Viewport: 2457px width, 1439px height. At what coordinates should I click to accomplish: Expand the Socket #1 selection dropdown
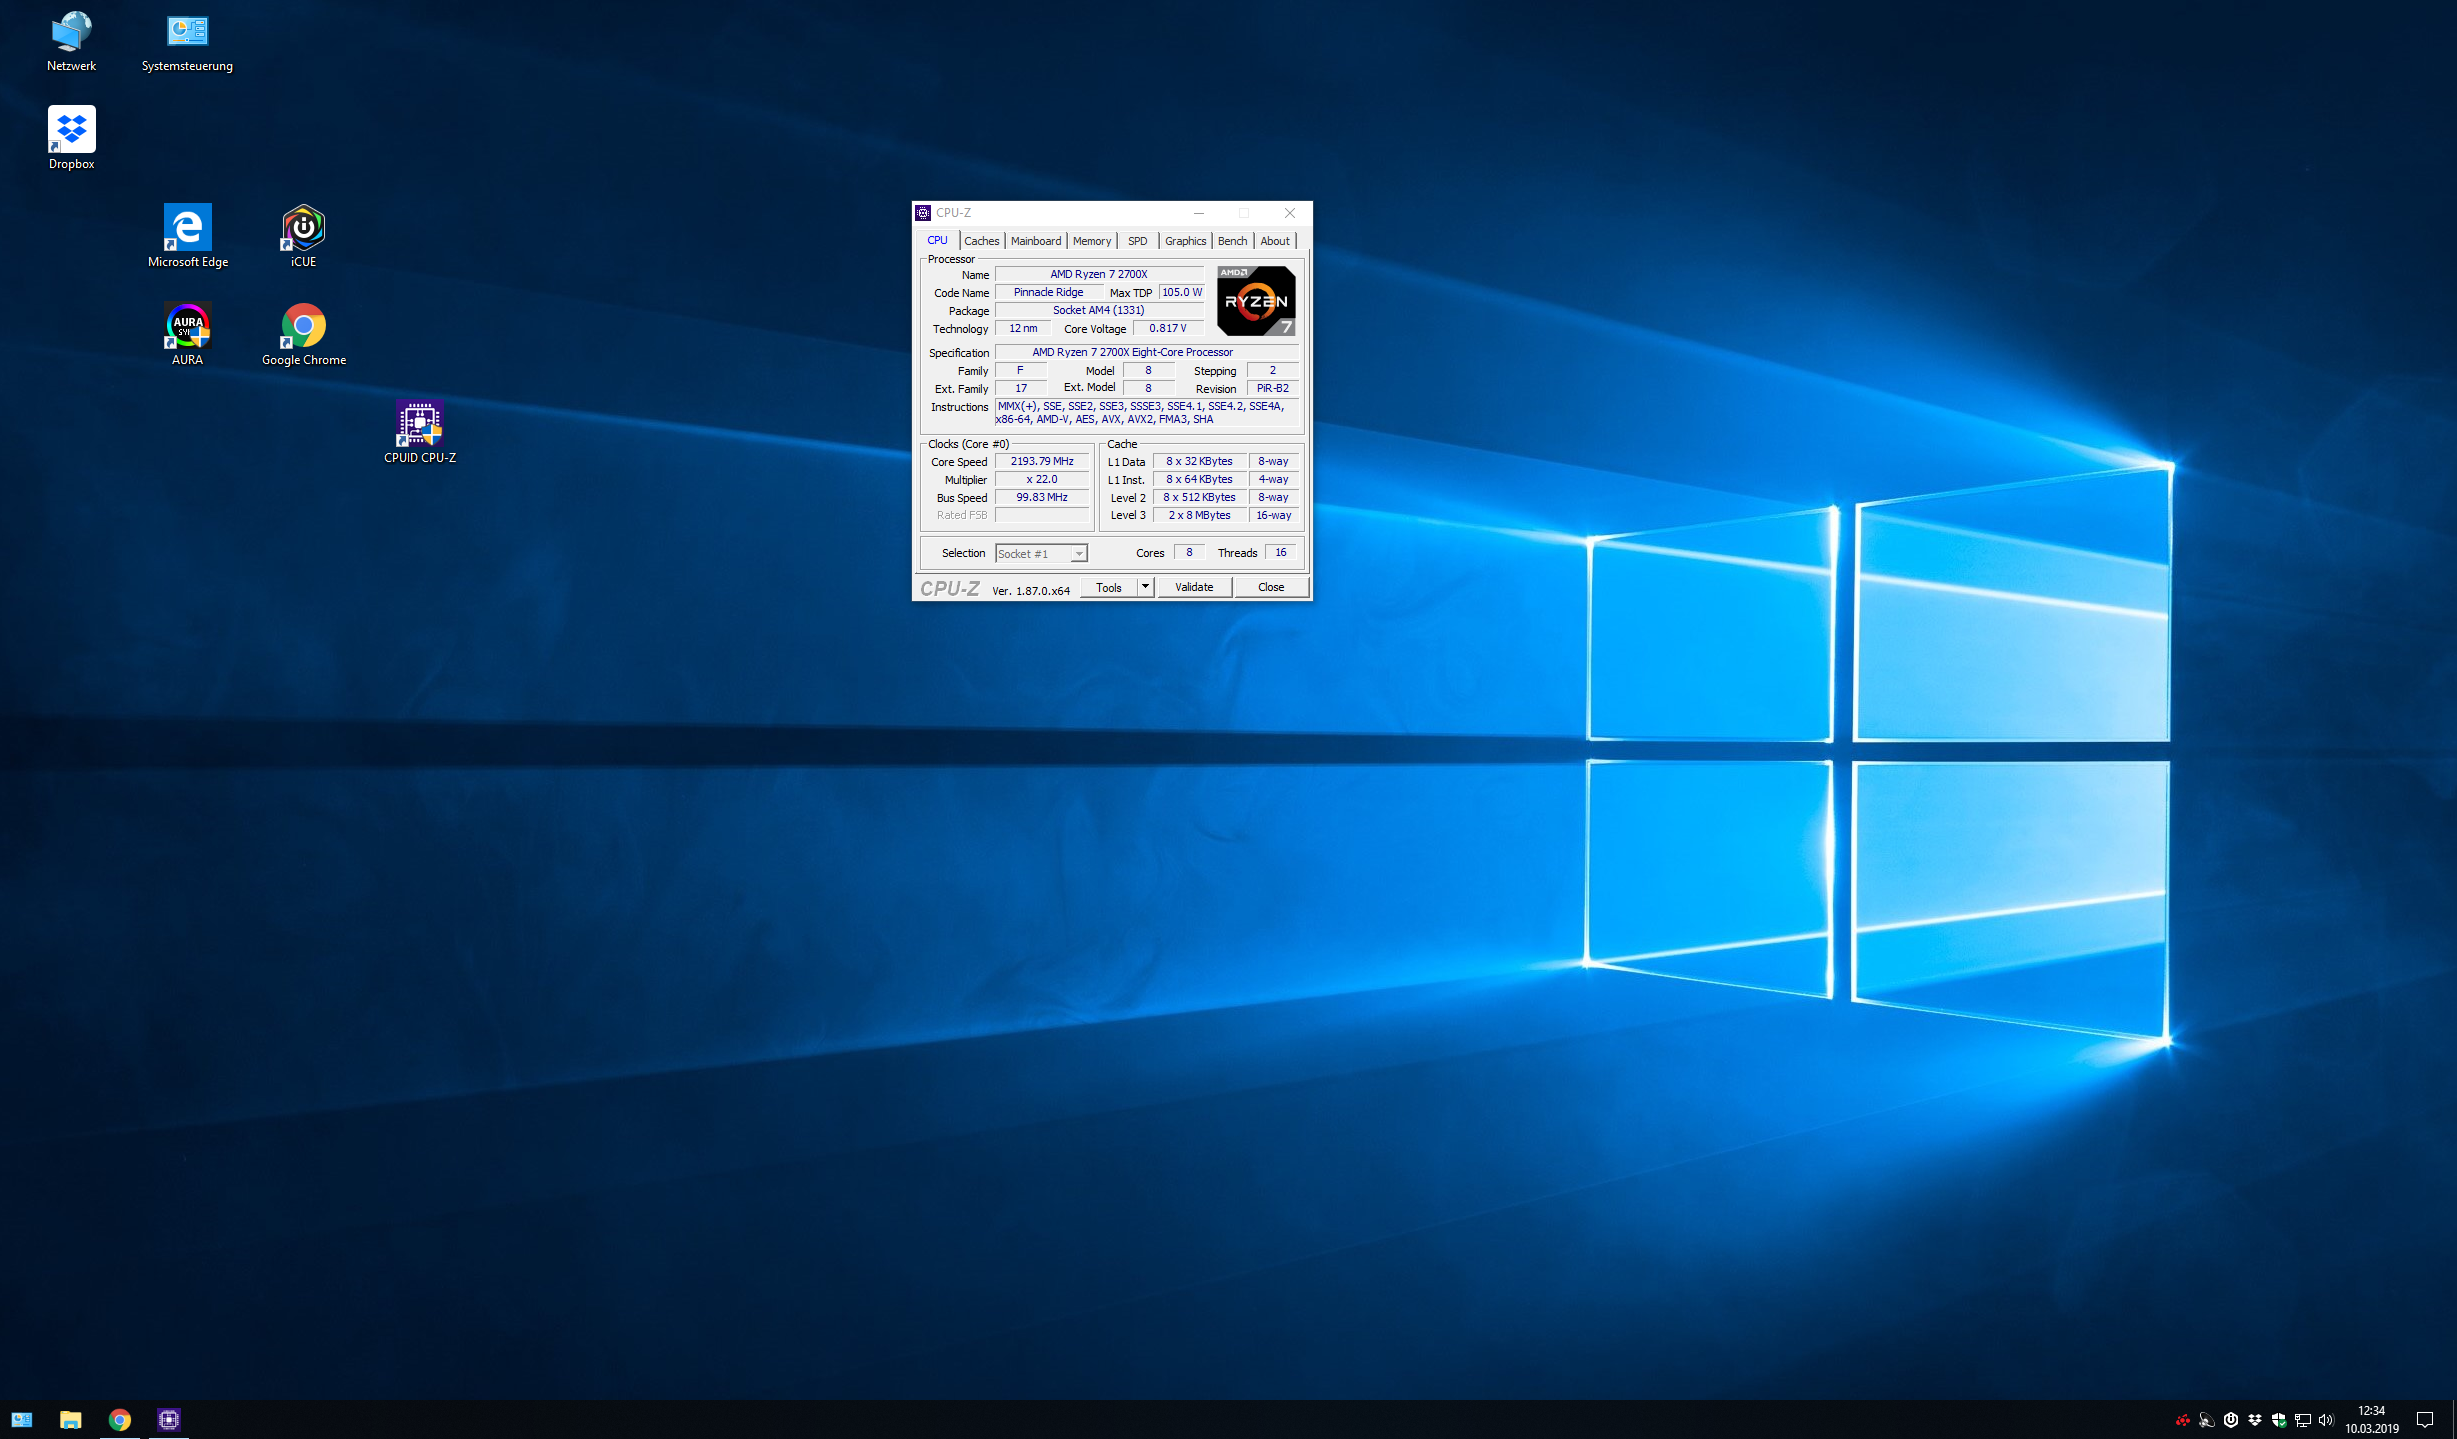[1078, 554]
